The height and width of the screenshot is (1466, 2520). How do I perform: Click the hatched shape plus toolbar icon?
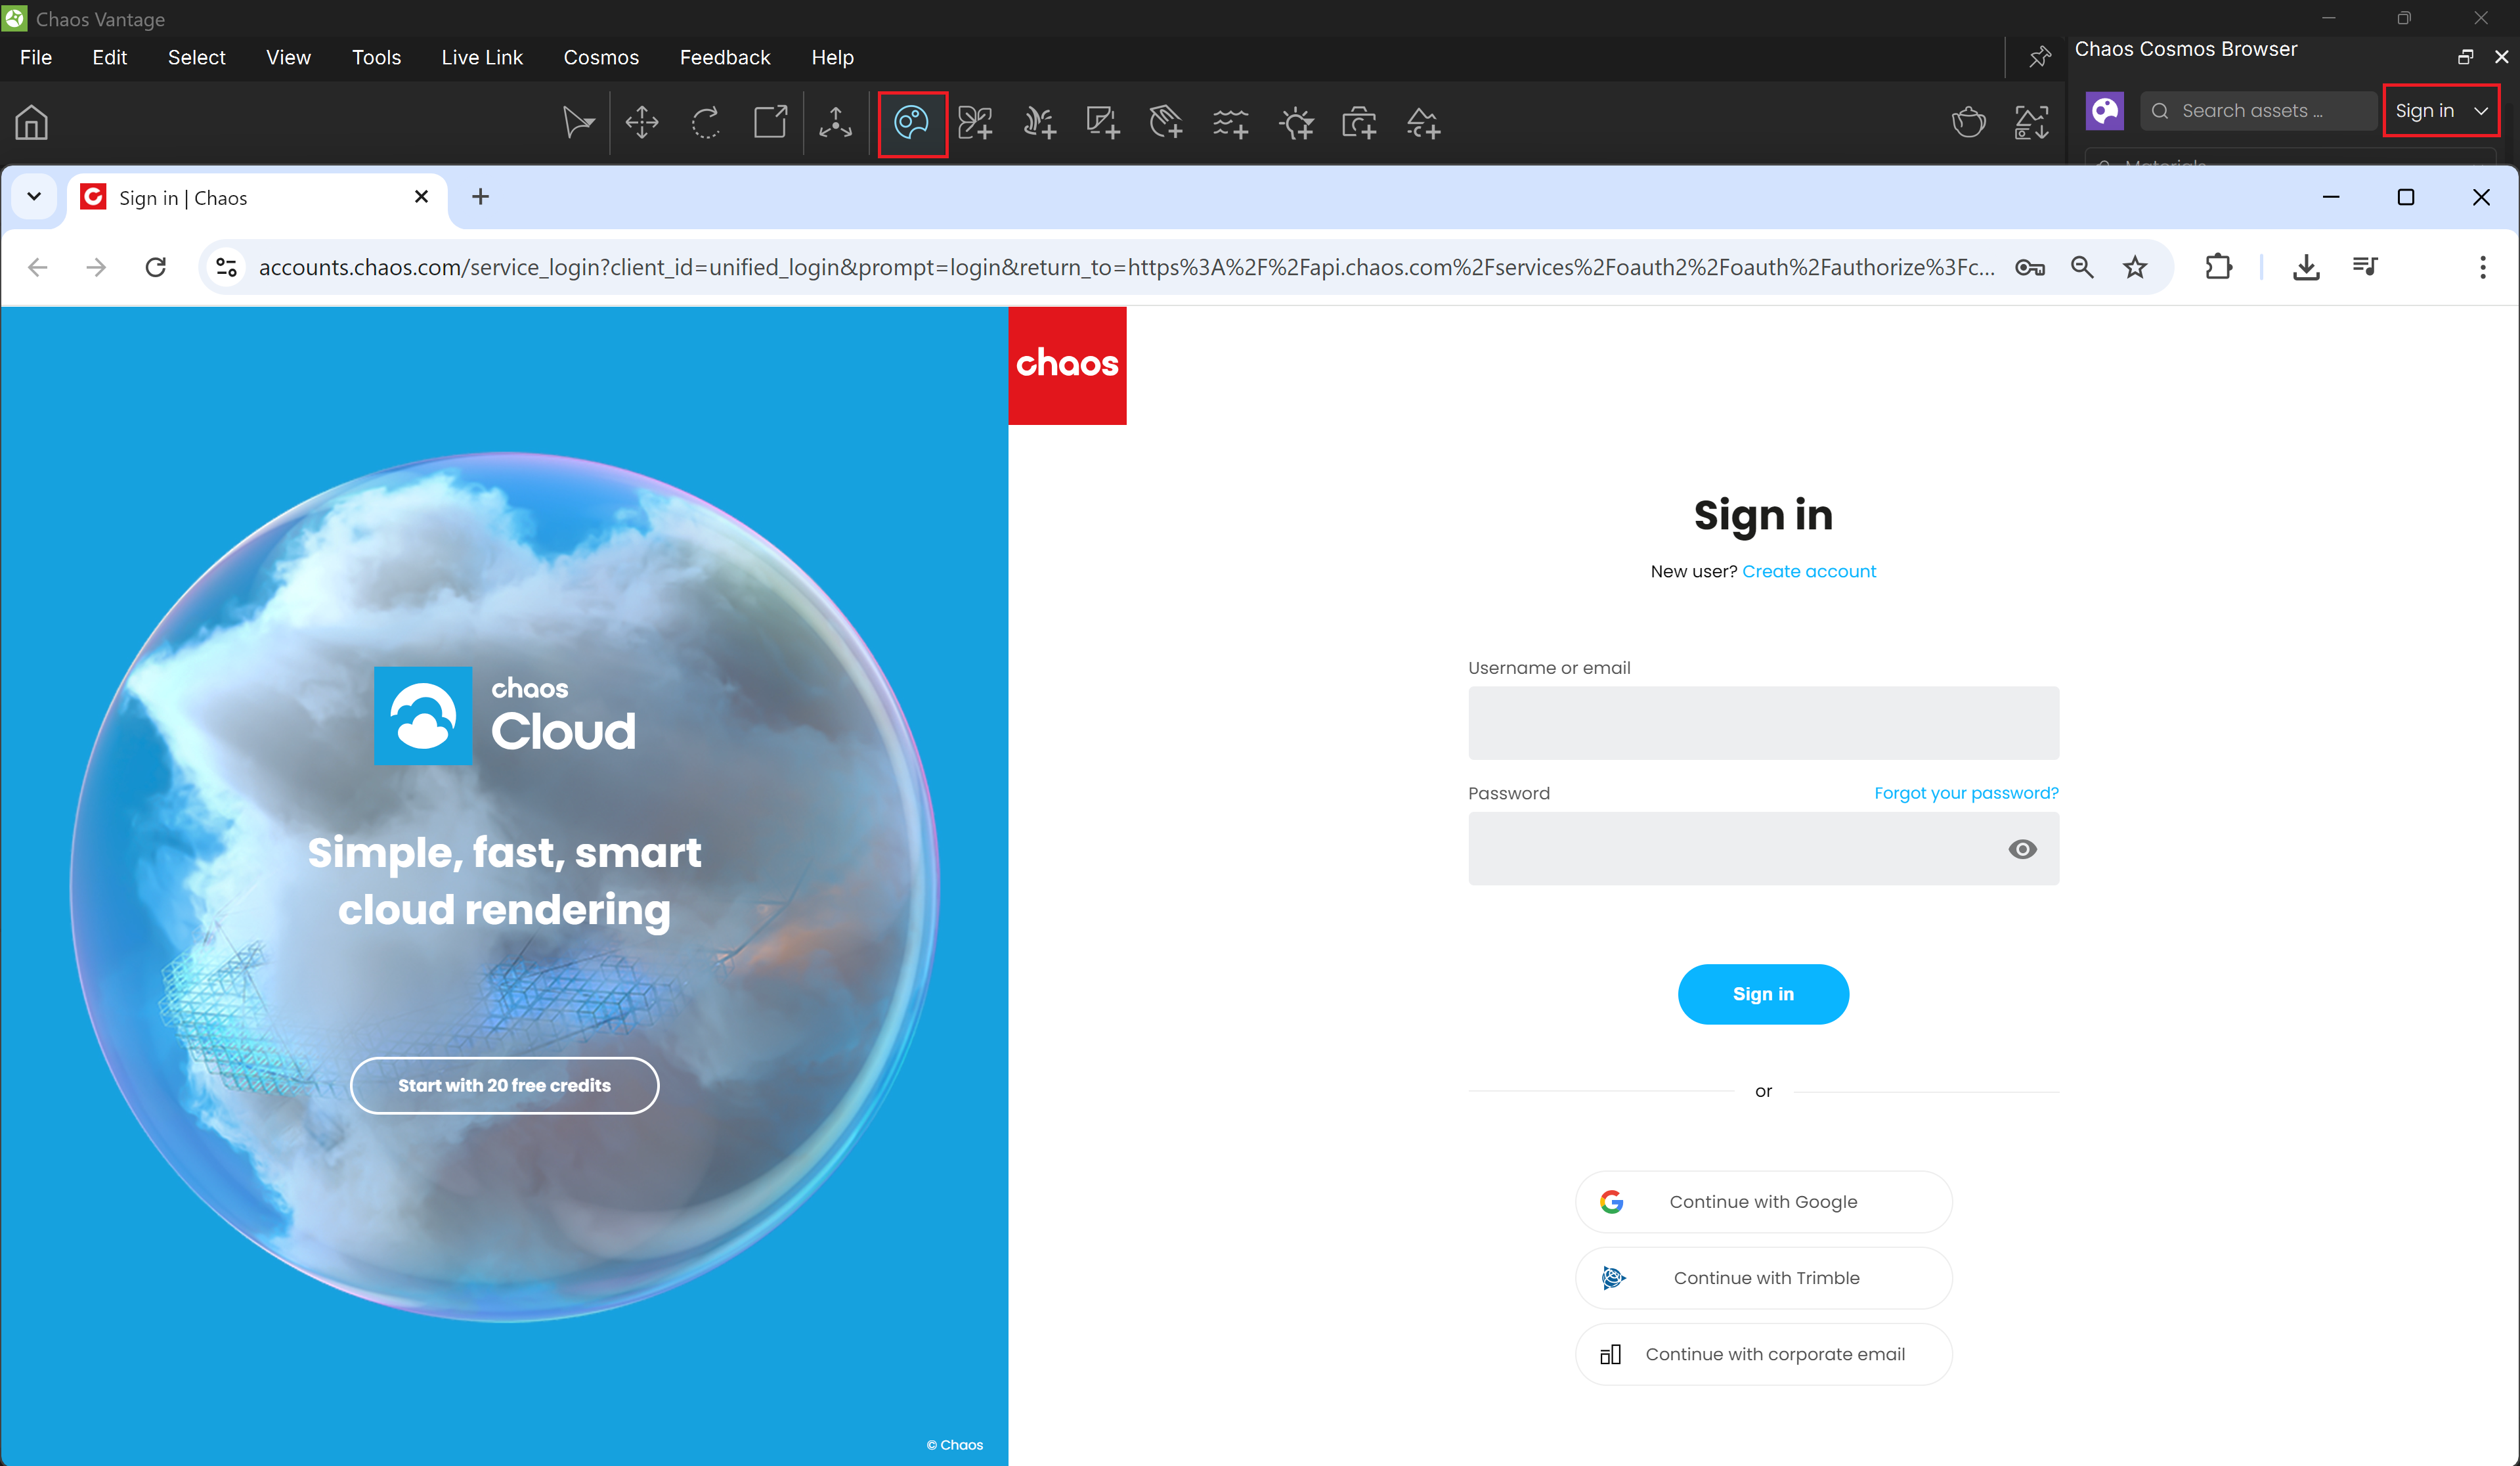coord(1166,123)
